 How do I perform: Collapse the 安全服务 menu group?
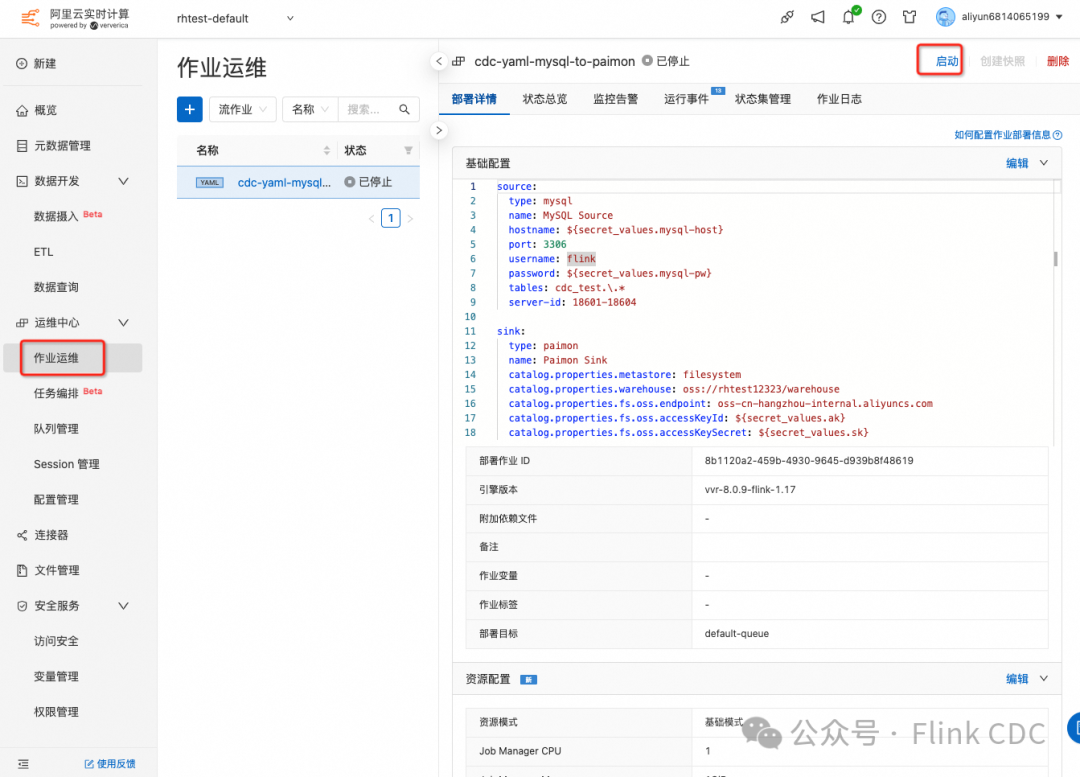coord(123,605)
